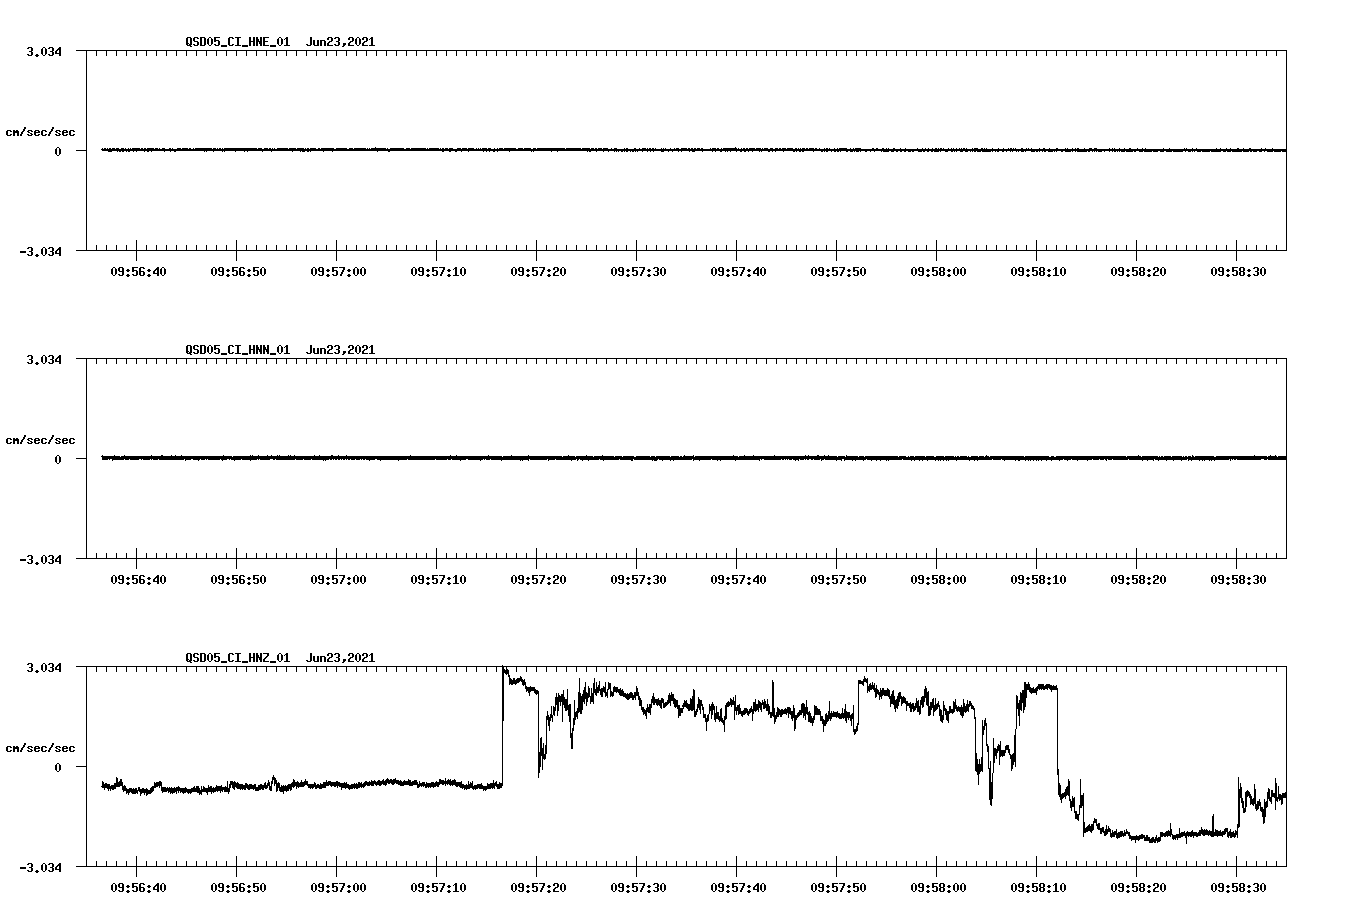
Task: Select 09:58:10 tick label under HNN plot
Action: [1038, 579]
